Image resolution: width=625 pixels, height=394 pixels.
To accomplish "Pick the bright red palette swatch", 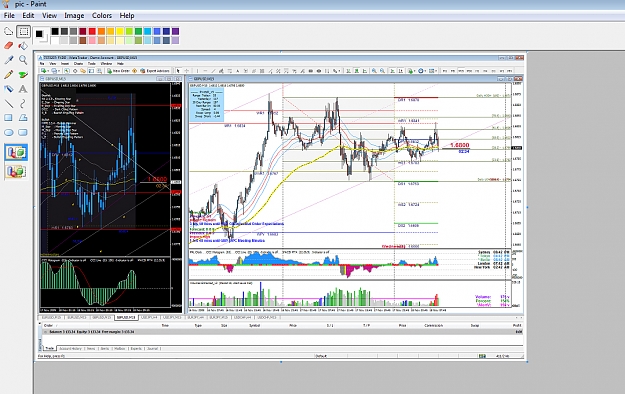I will 92,31.
